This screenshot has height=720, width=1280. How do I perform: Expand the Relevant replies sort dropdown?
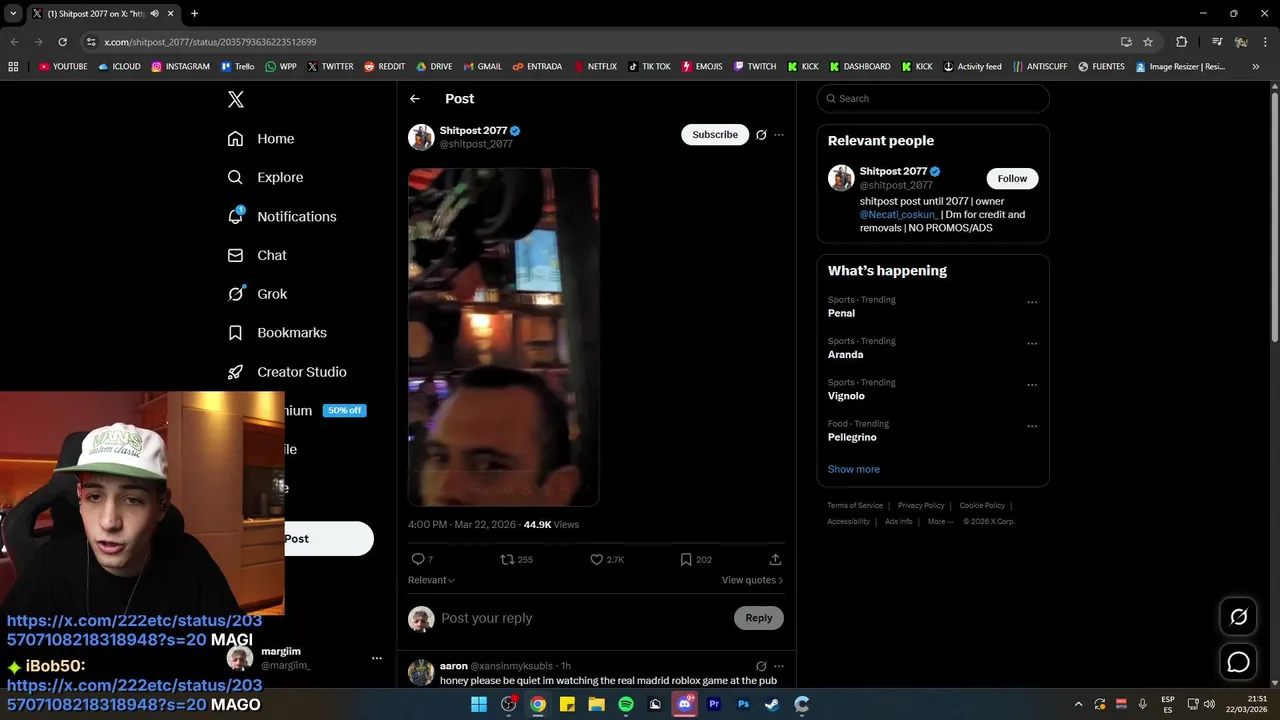tap(431, 580)
